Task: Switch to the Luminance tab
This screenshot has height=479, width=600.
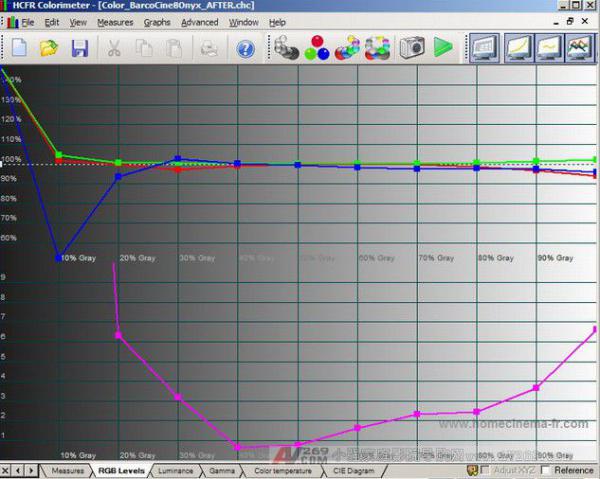Action: 175,470
